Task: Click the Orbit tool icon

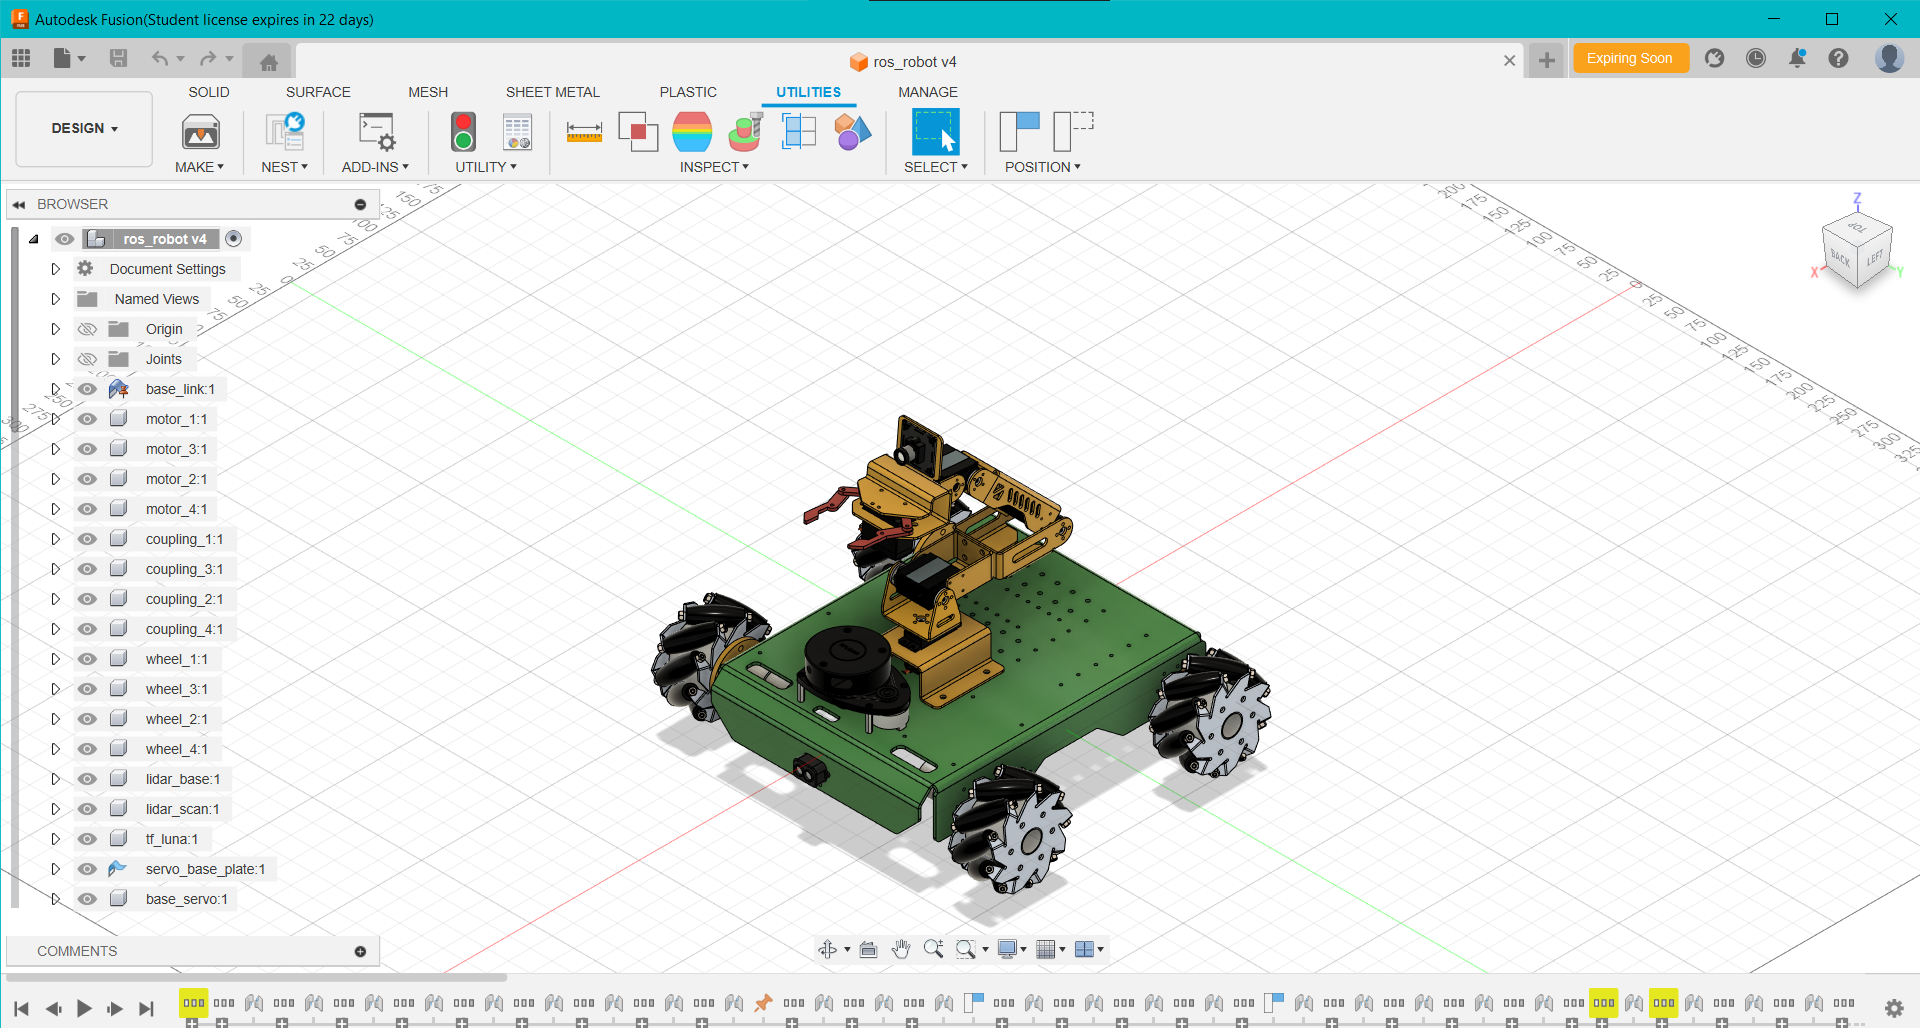Action: [828, 949]
